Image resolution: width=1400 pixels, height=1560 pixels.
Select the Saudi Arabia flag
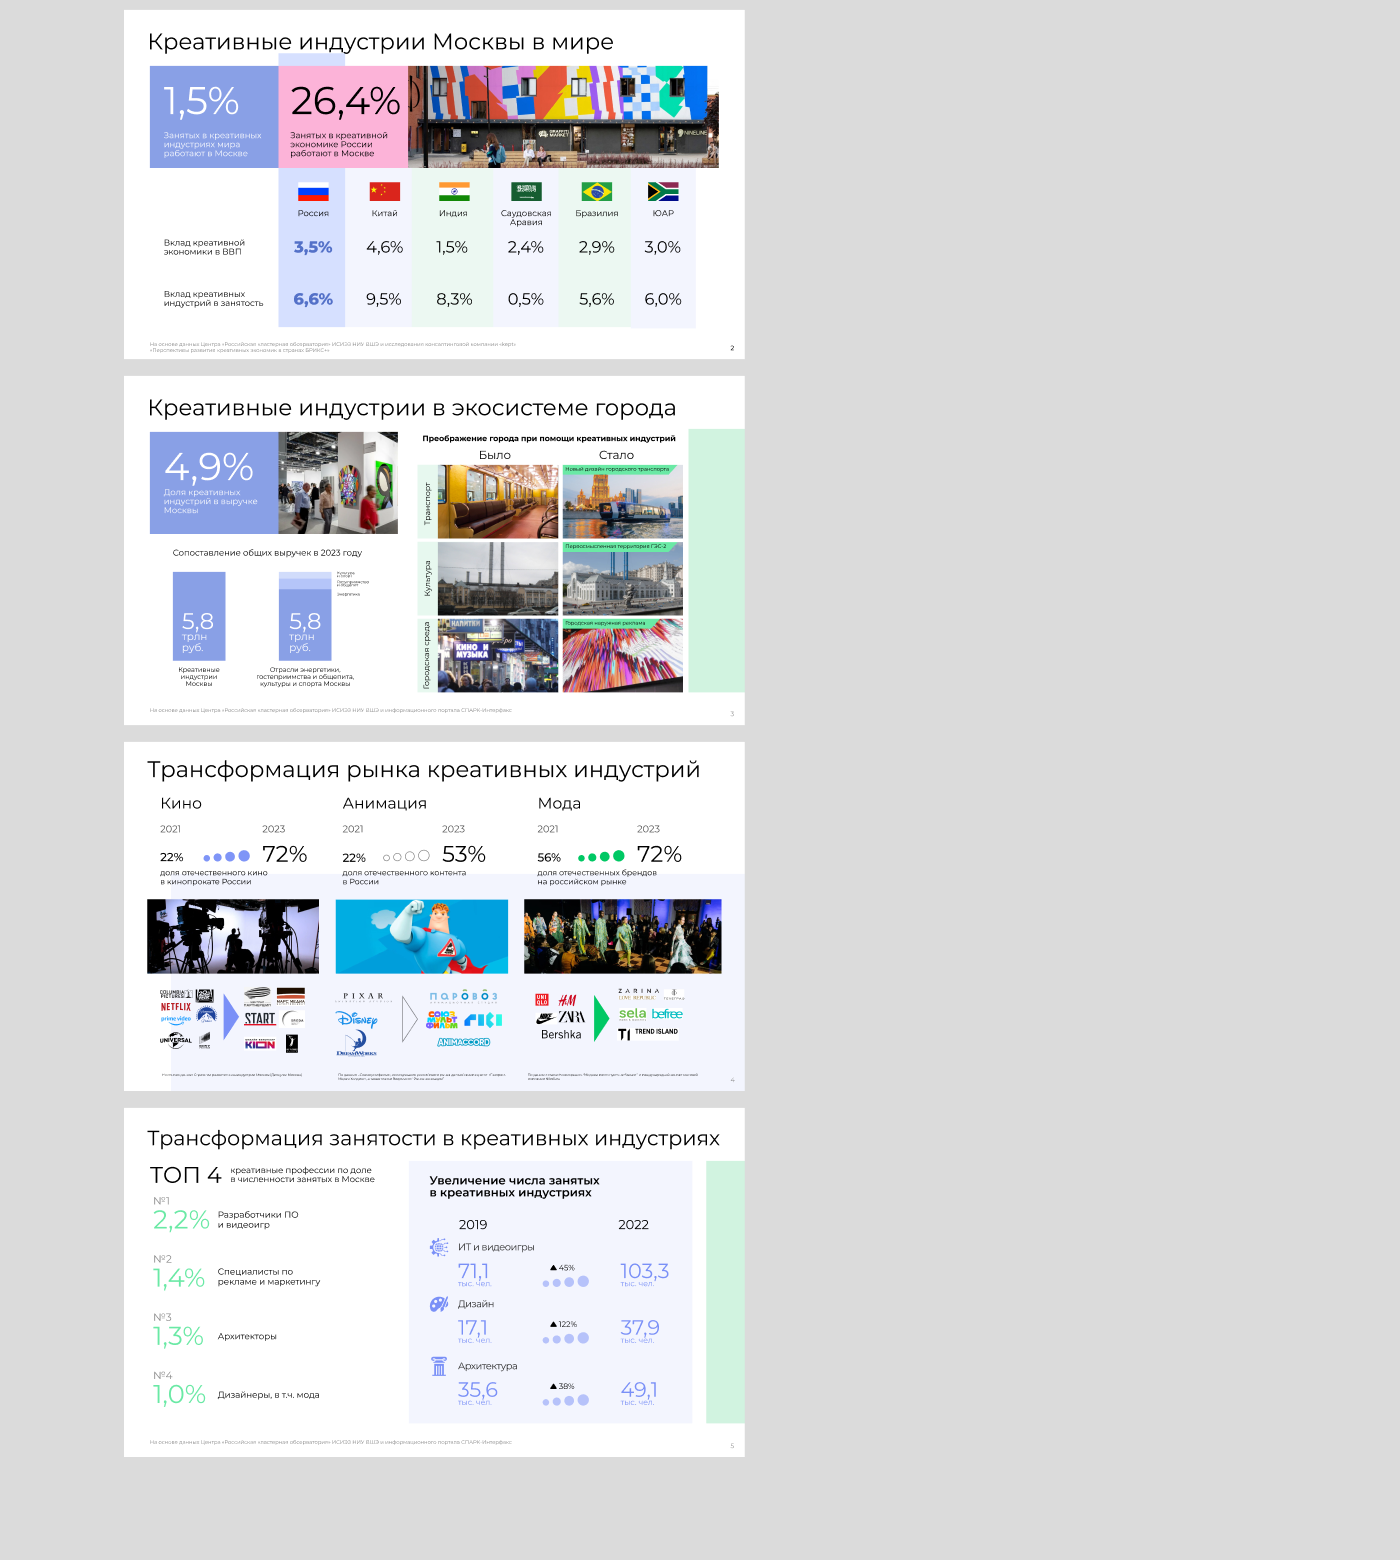(526, 192)
